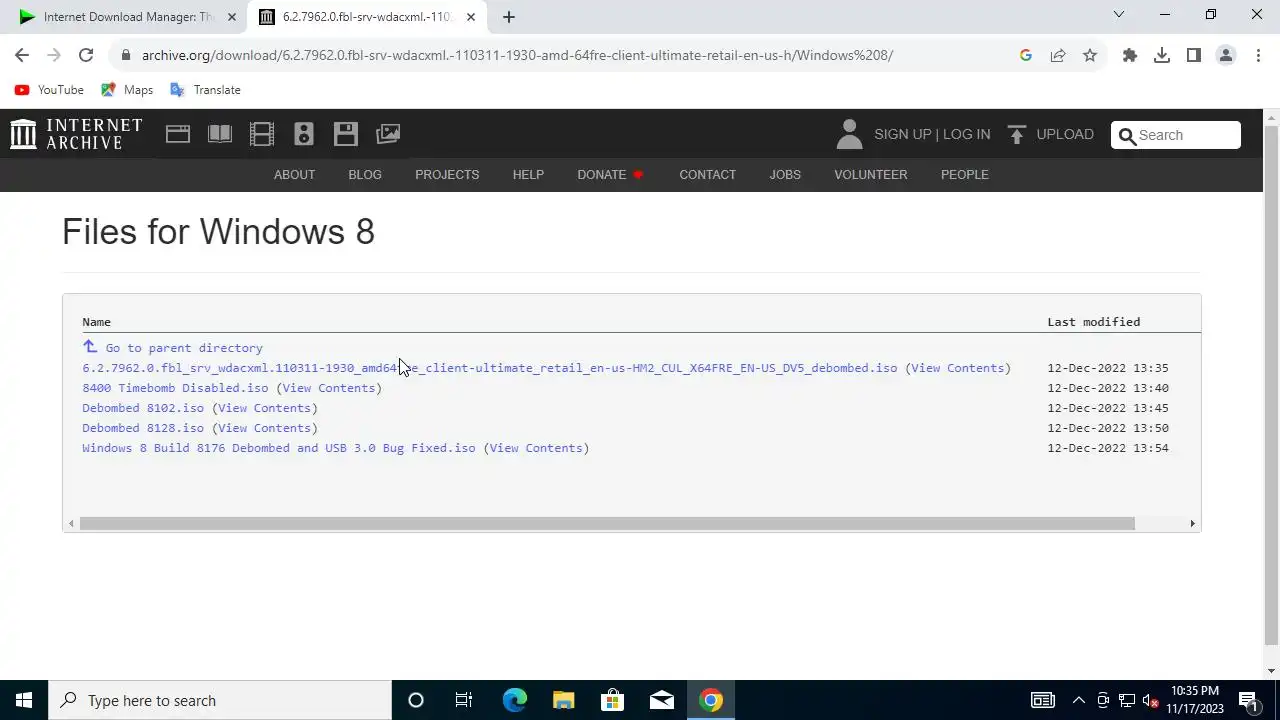Open the YouTube bookmark
1280x720 pixels.
tap(49, 90)
